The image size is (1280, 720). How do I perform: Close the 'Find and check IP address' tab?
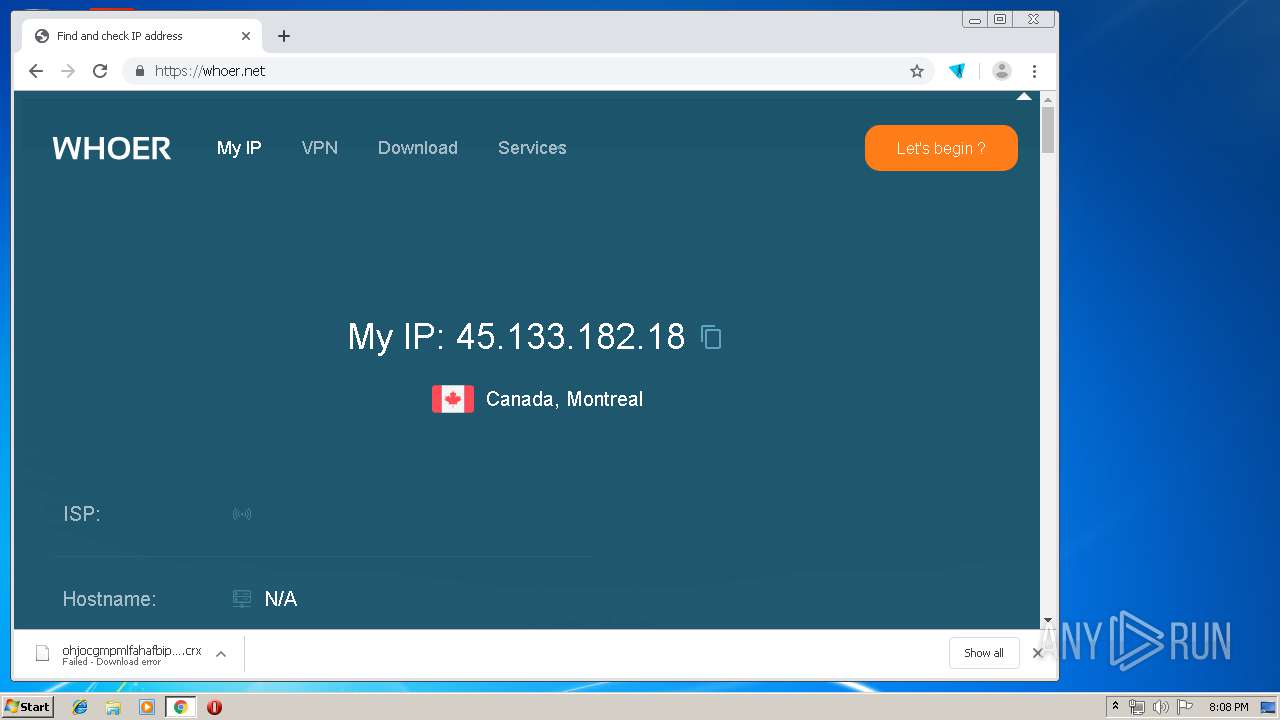coord(246,36)
